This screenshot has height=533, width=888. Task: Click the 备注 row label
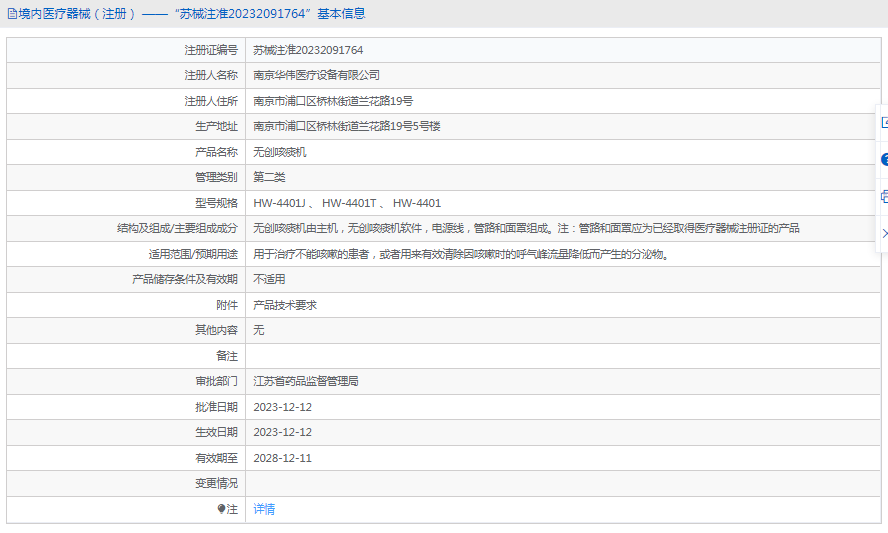[x=227, y=356]
